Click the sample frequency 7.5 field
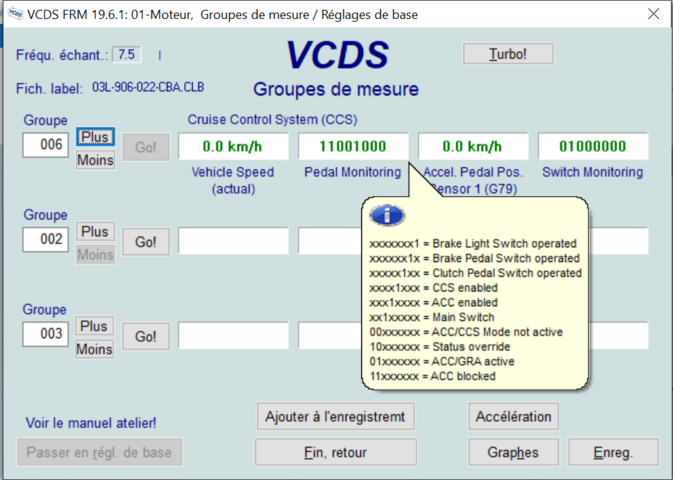The width and height of the screenshot is (673, 480). pyautogui.click(x=127, y=55)
